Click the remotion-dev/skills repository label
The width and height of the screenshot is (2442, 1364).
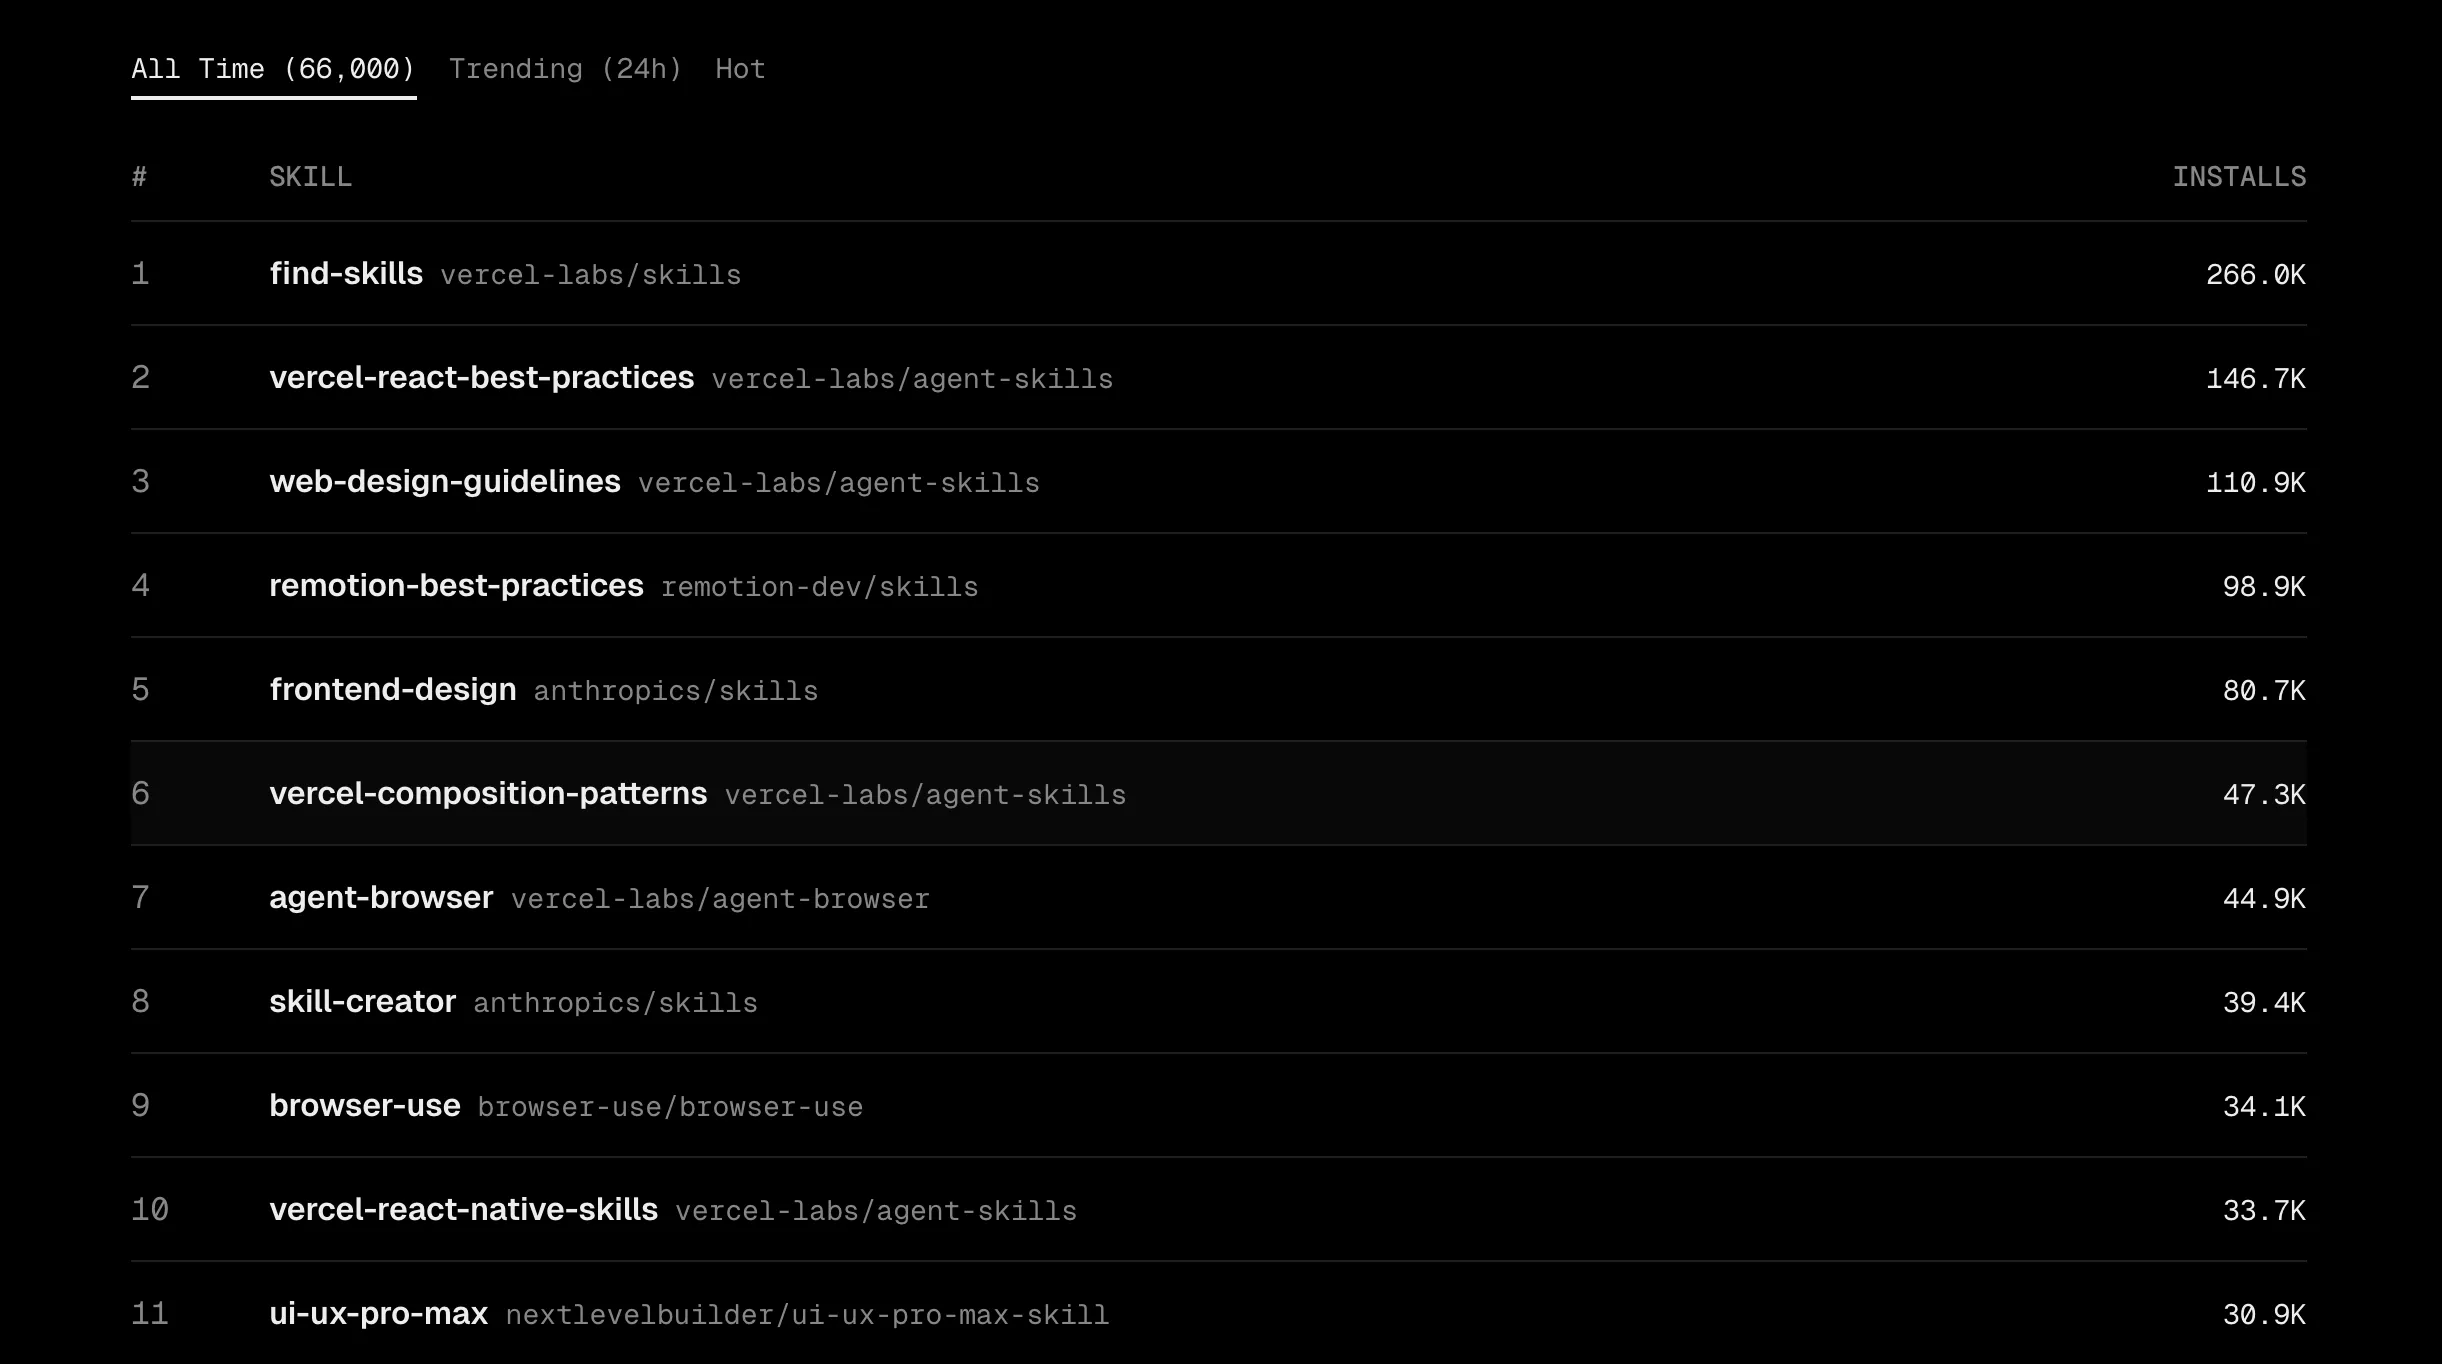tap(819, 587)
